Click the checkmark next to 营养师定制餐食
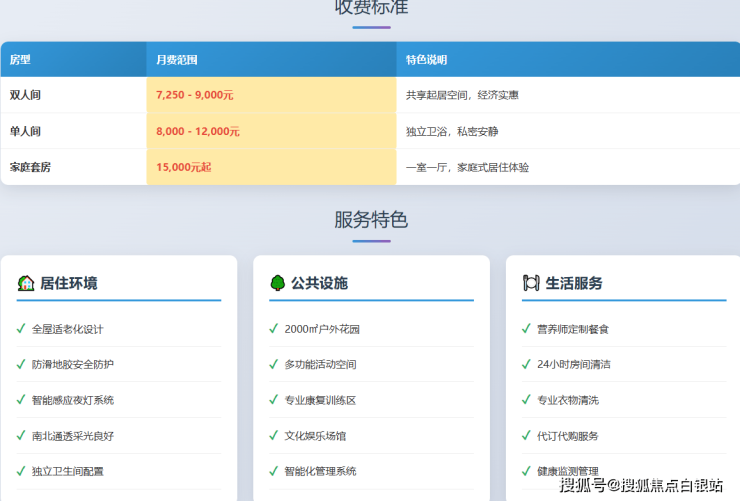Viewport: 740px width, 501px height. point(526,328)
